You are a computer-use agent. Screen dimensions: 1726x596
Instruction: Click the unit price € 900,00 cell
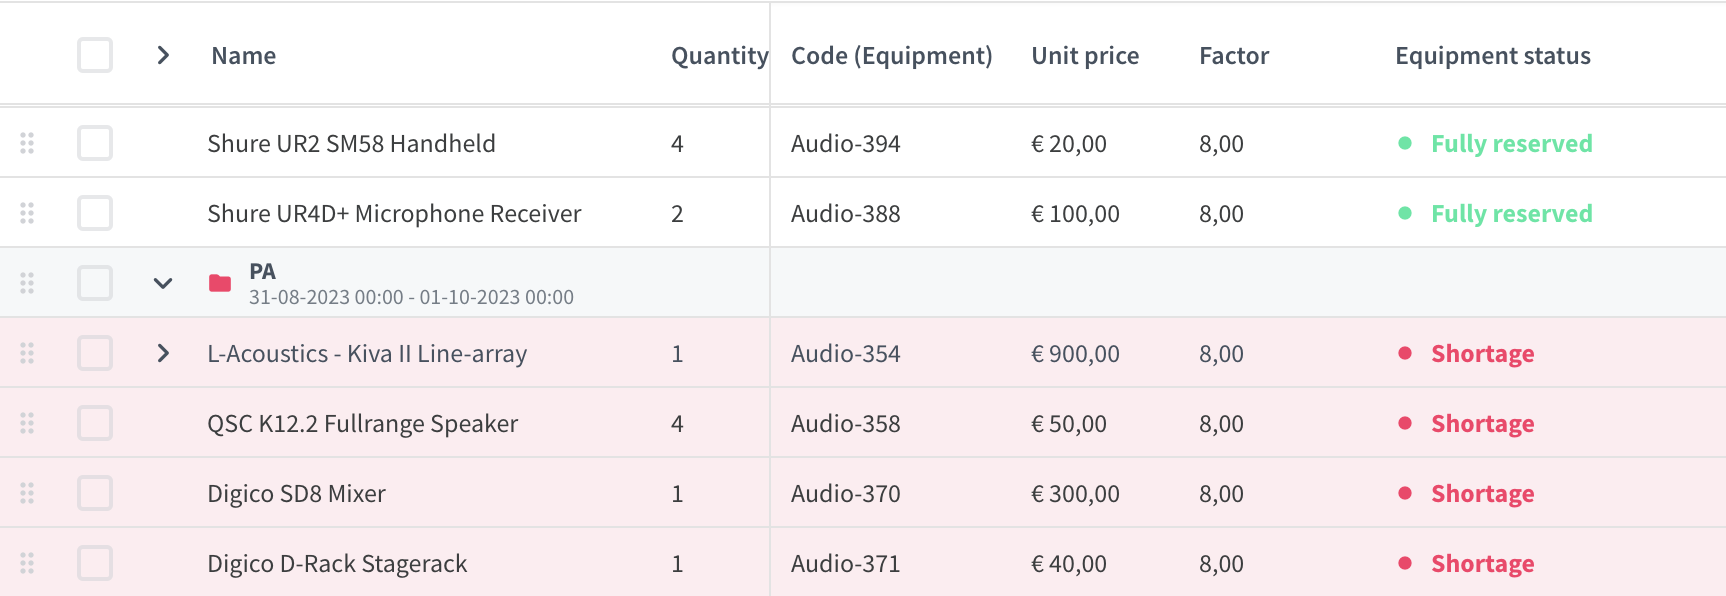point(1075,354)
